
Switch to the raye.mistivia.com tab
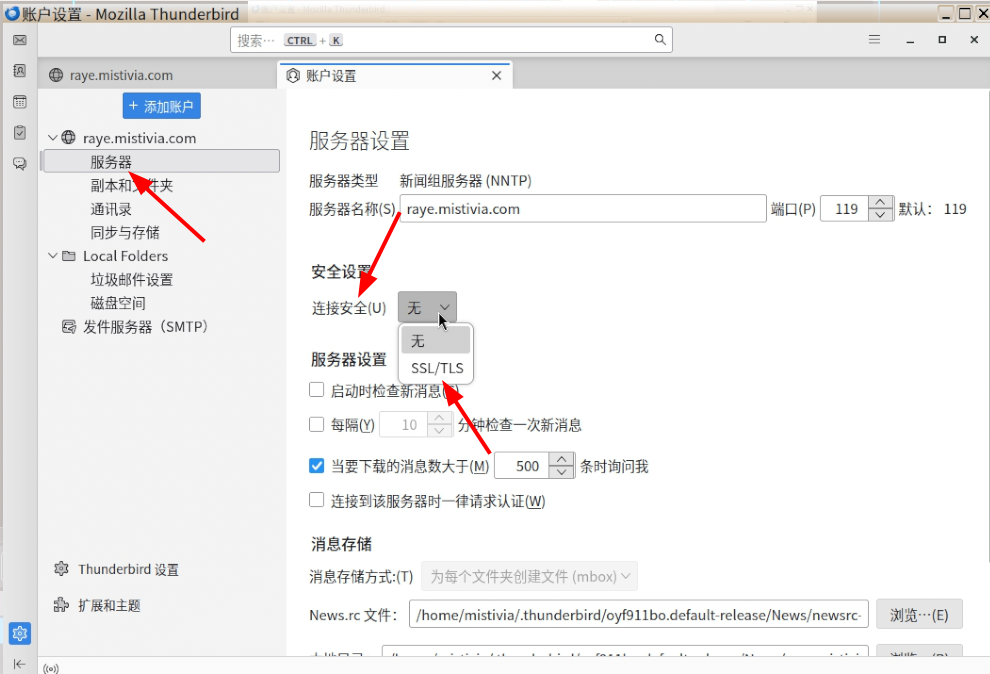click(158, 75)
